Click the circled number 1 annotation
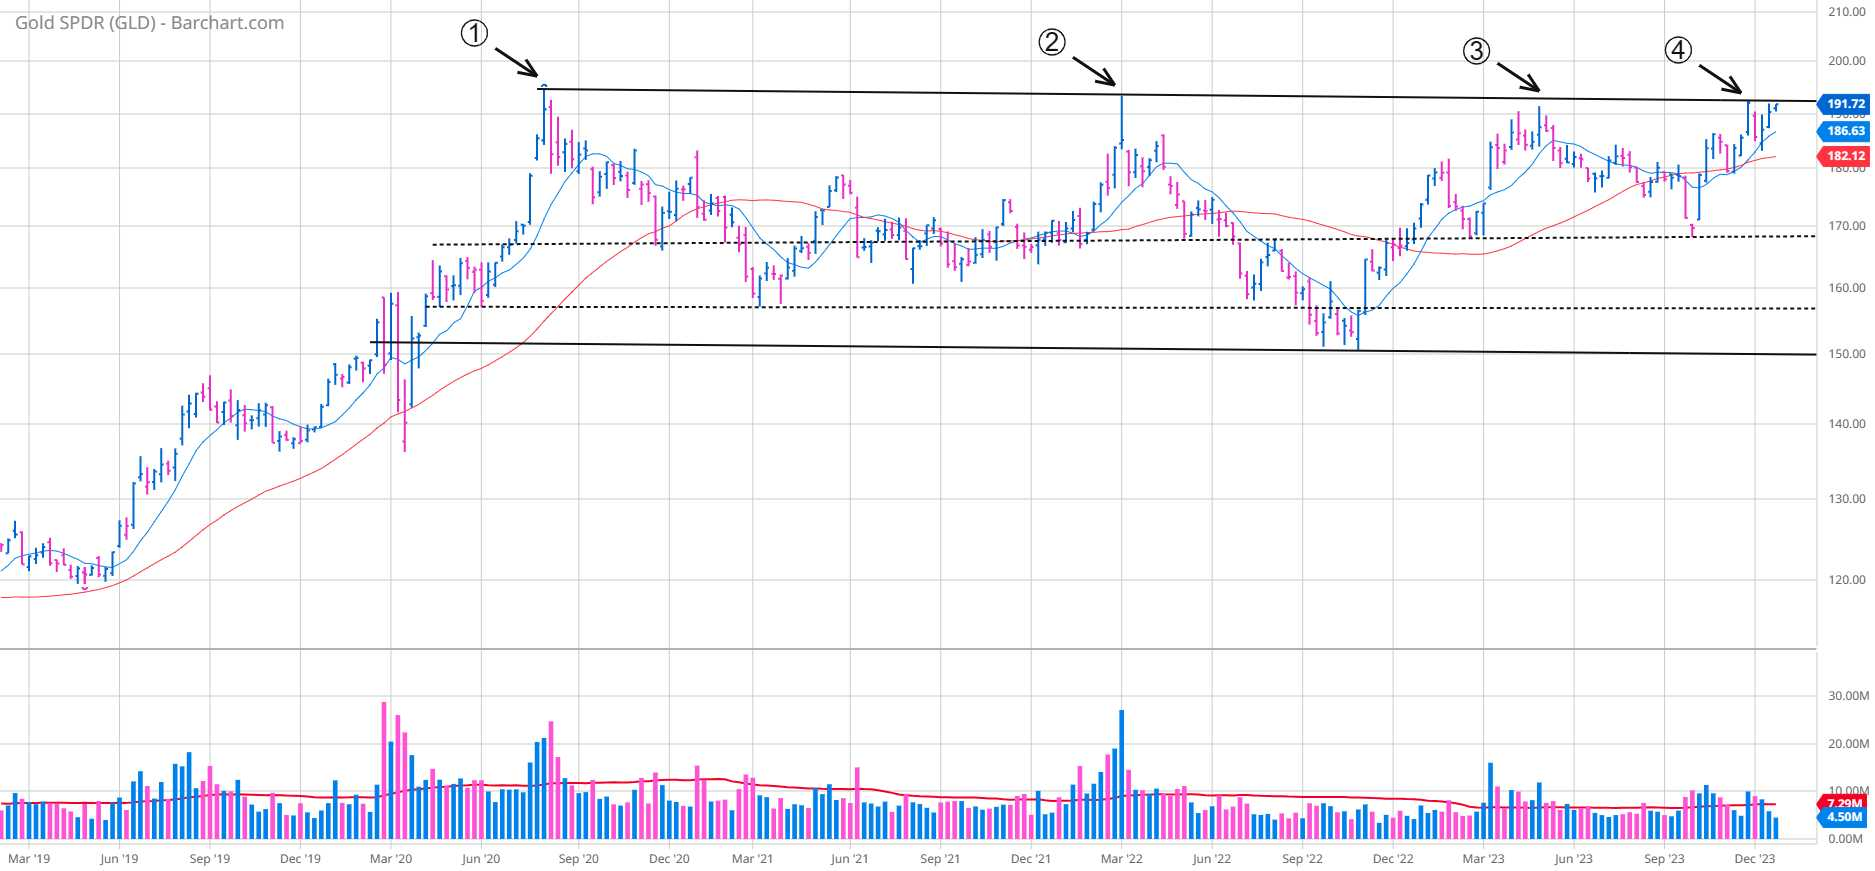Image resolution: width=1875 pixels, height=871 pixels. coord(474,34)
